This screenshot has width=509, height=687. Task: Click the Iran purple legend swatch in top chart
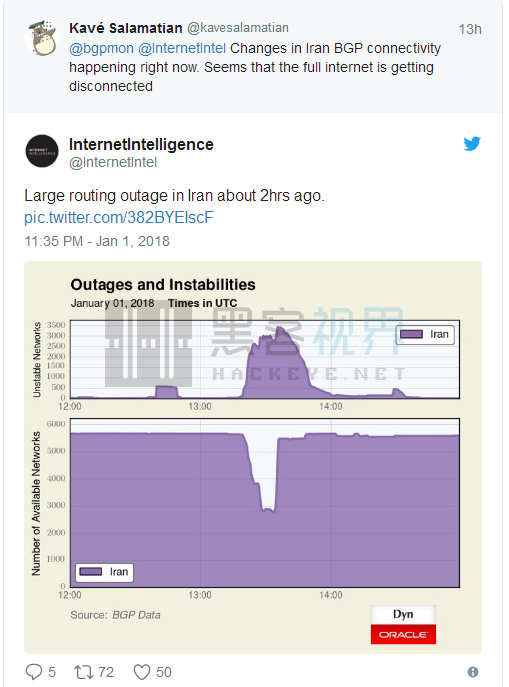click(411, 334)
